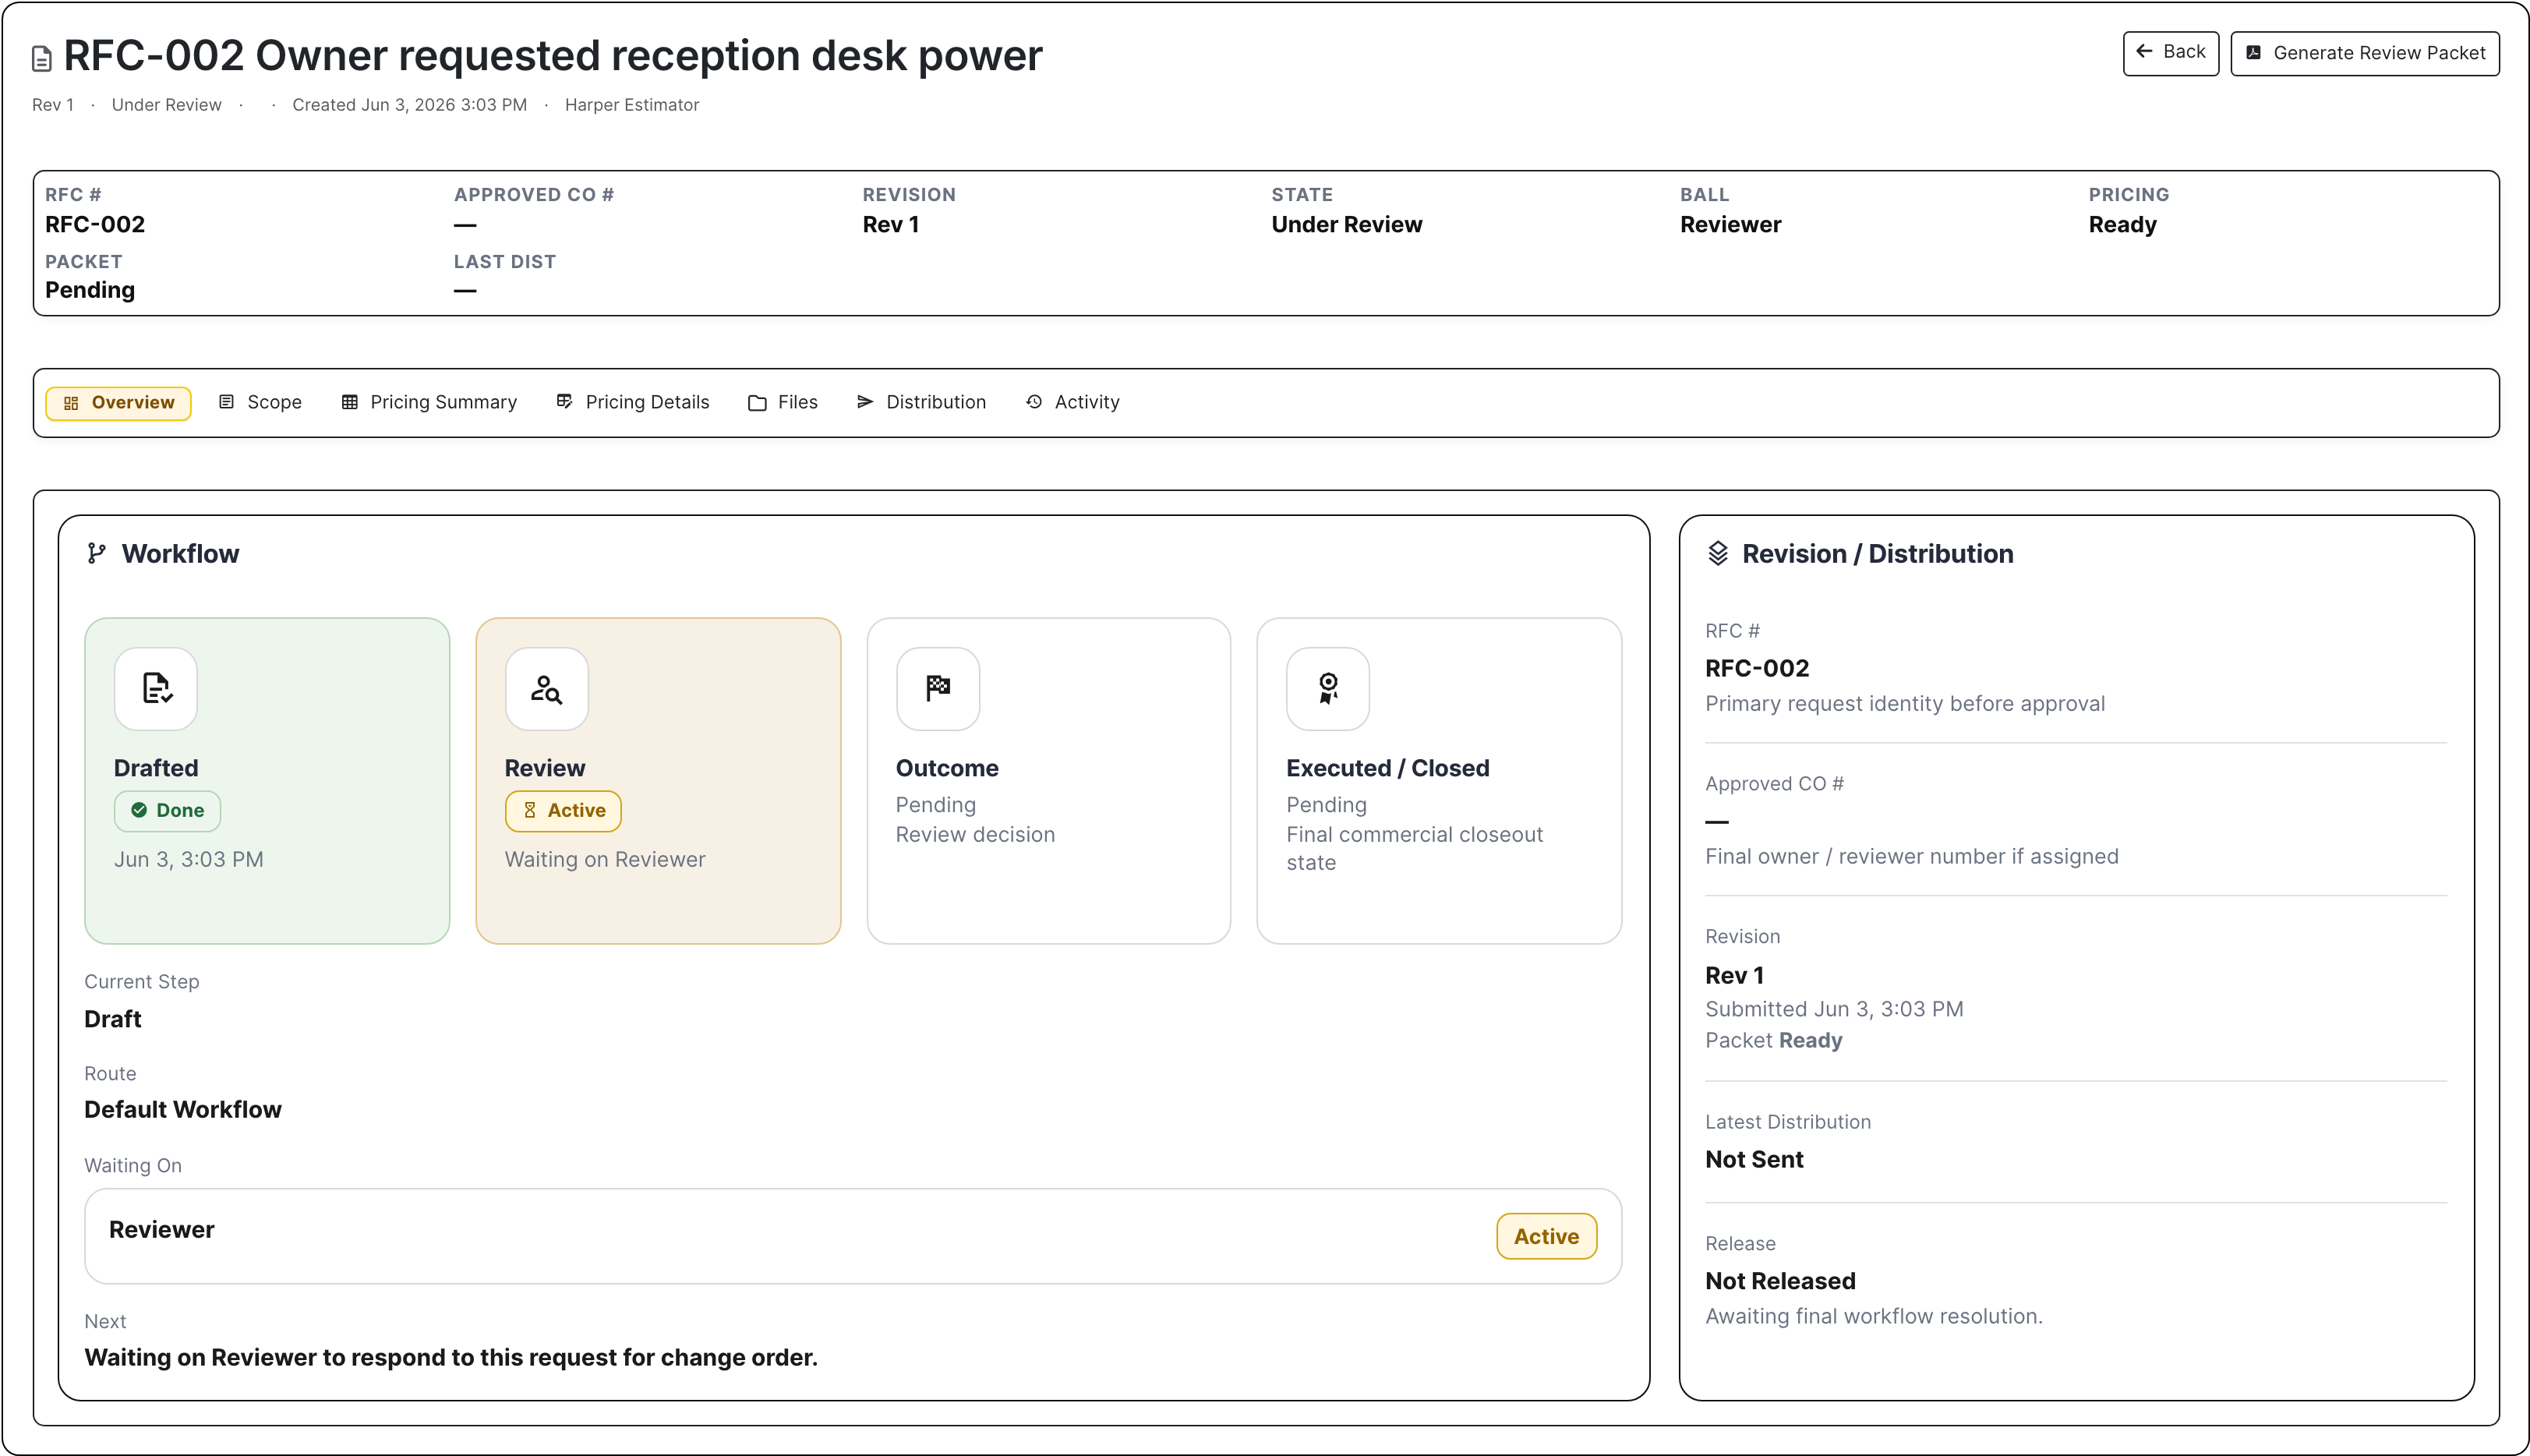This screenshot has height=1456, width=2530.
Task: Select the Outcome workflow card
Action: click(x=1048, y=781)
